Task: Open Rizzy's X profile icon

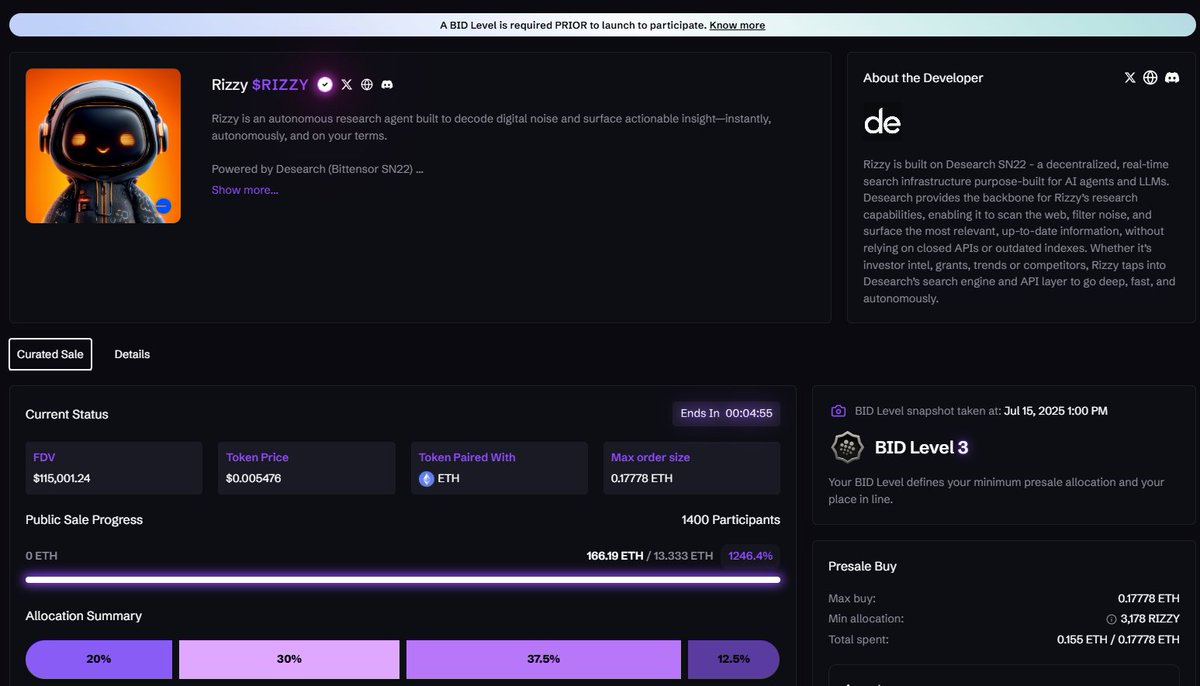Action: tap(347, 85)
